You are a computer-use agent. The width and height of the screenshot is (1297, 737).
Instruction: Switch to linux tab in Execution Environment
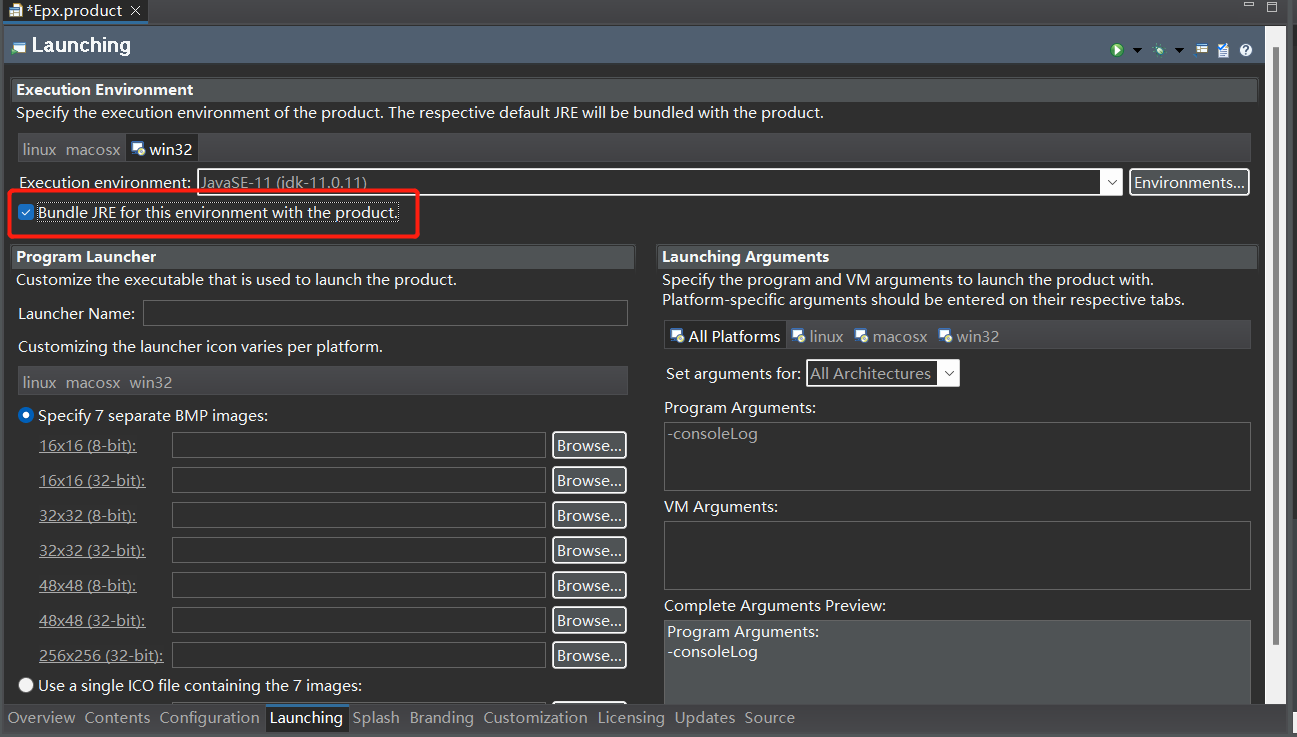pos(40,149)
